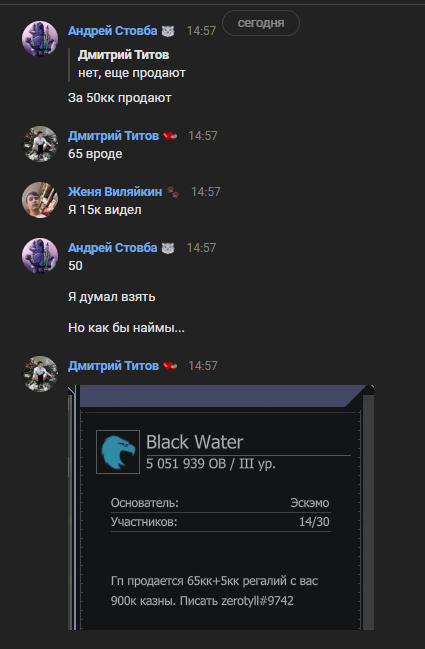Viewport: 425px width, 649px height.
Task: Select the message 'За 50кк продают'
Action: [120, 98]
